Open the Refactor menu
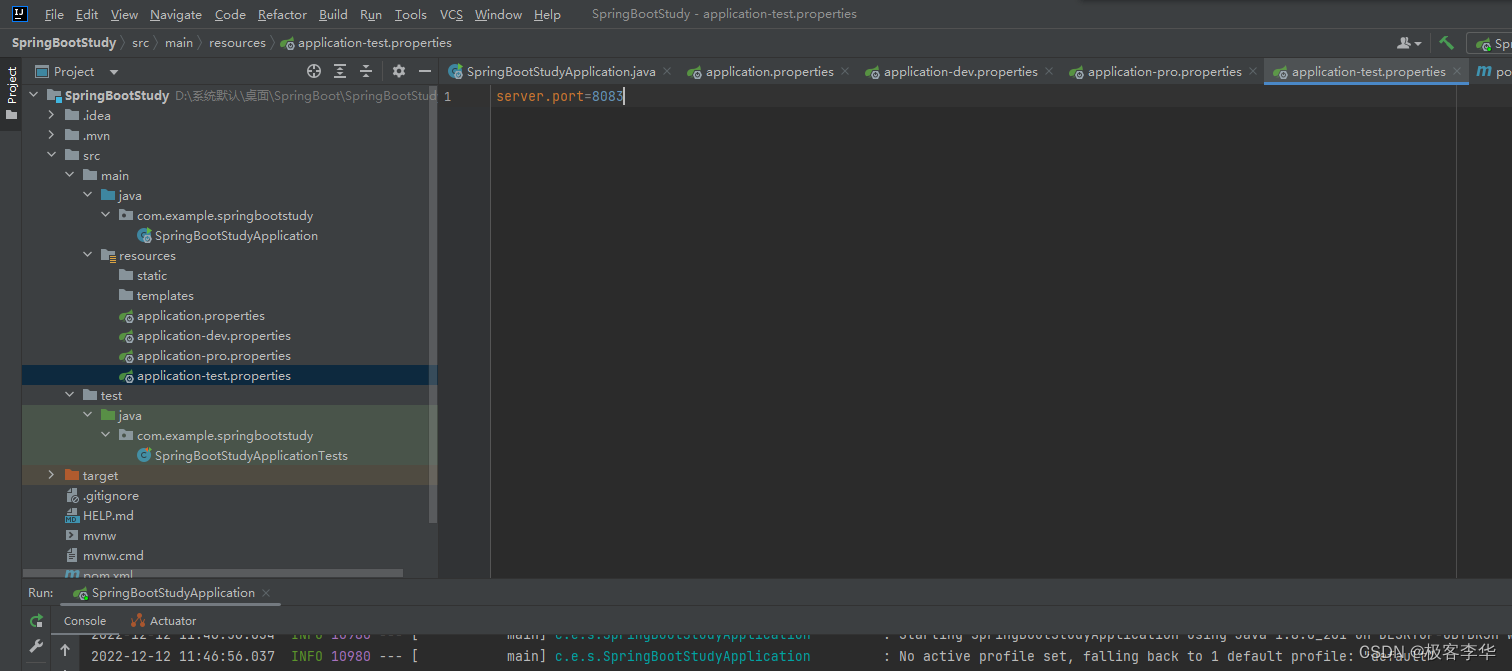This screenshot has width=1512, height=671. pyautogui.click(x=282, y=15)
